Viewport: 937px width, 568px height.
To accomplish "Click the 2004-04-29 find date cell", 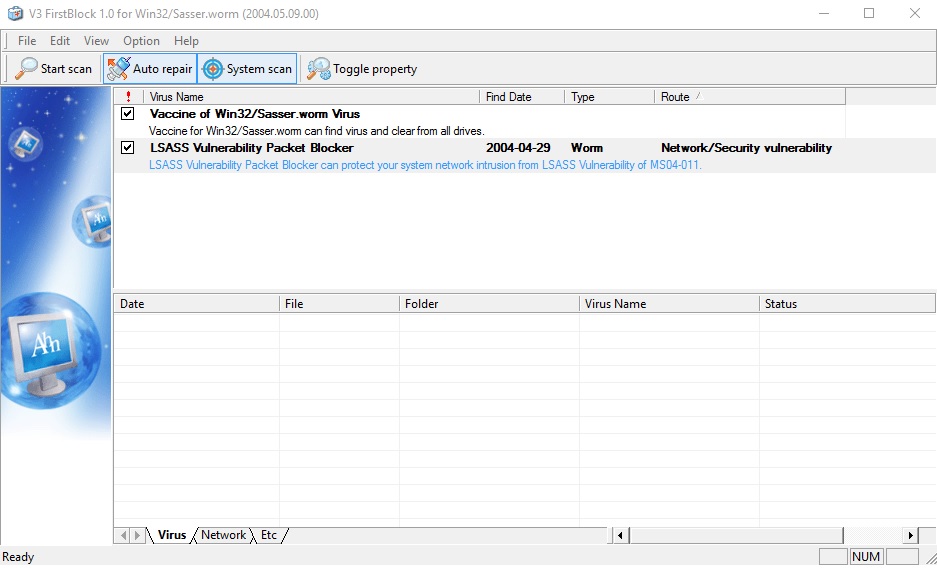I will (x=518, y=148).
